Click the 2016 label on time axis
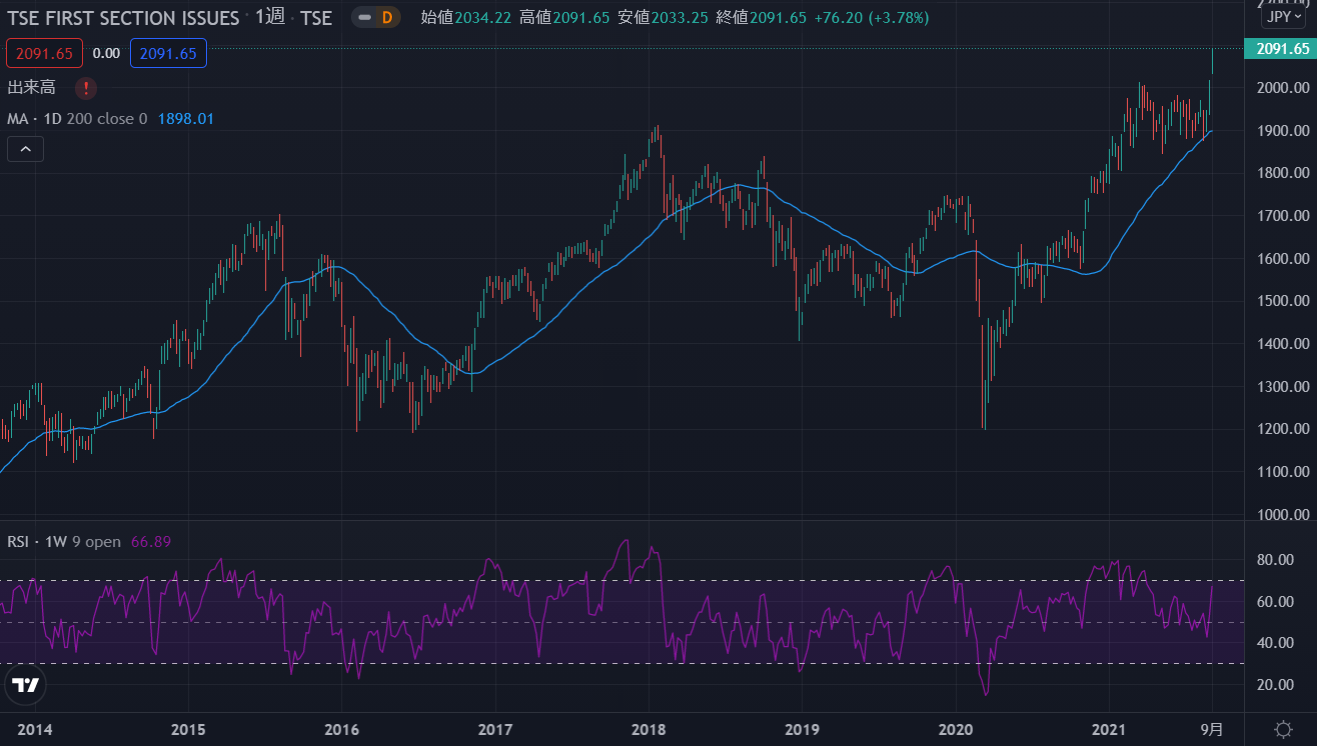Viewport: 1317px width, 746px height. [342, 729]
